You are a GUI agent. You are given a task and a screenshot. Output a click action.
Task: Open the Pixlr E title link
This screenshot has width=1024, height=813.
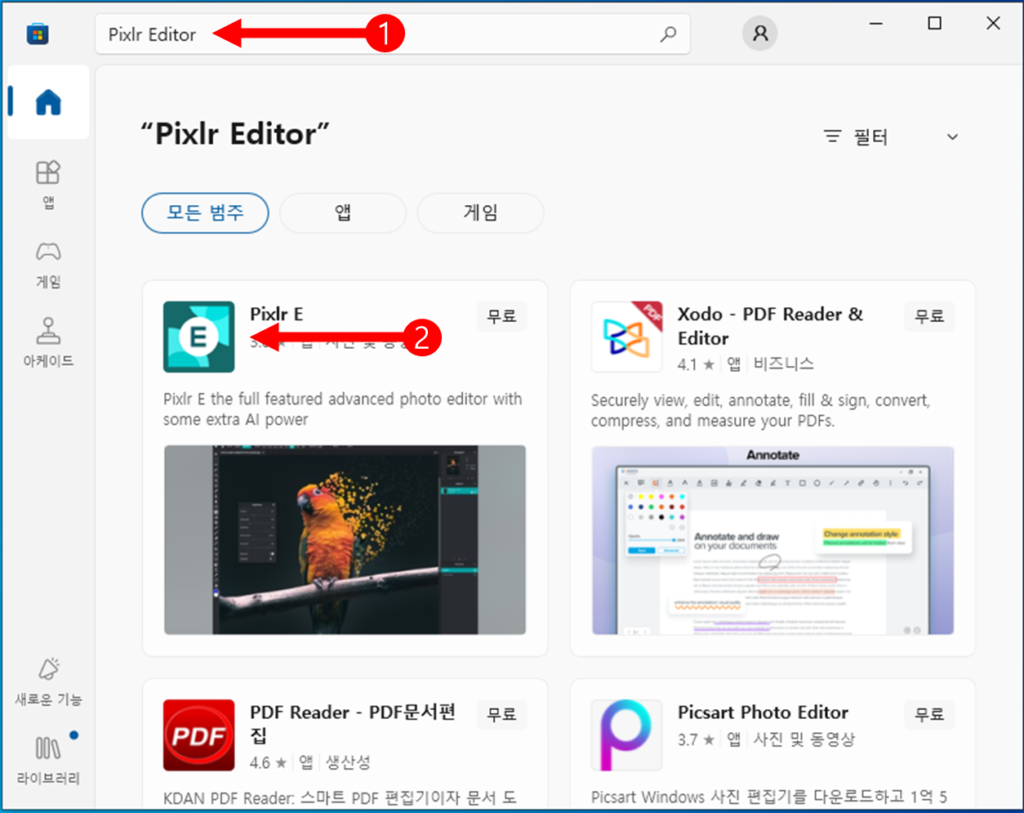tap(276, 314)
